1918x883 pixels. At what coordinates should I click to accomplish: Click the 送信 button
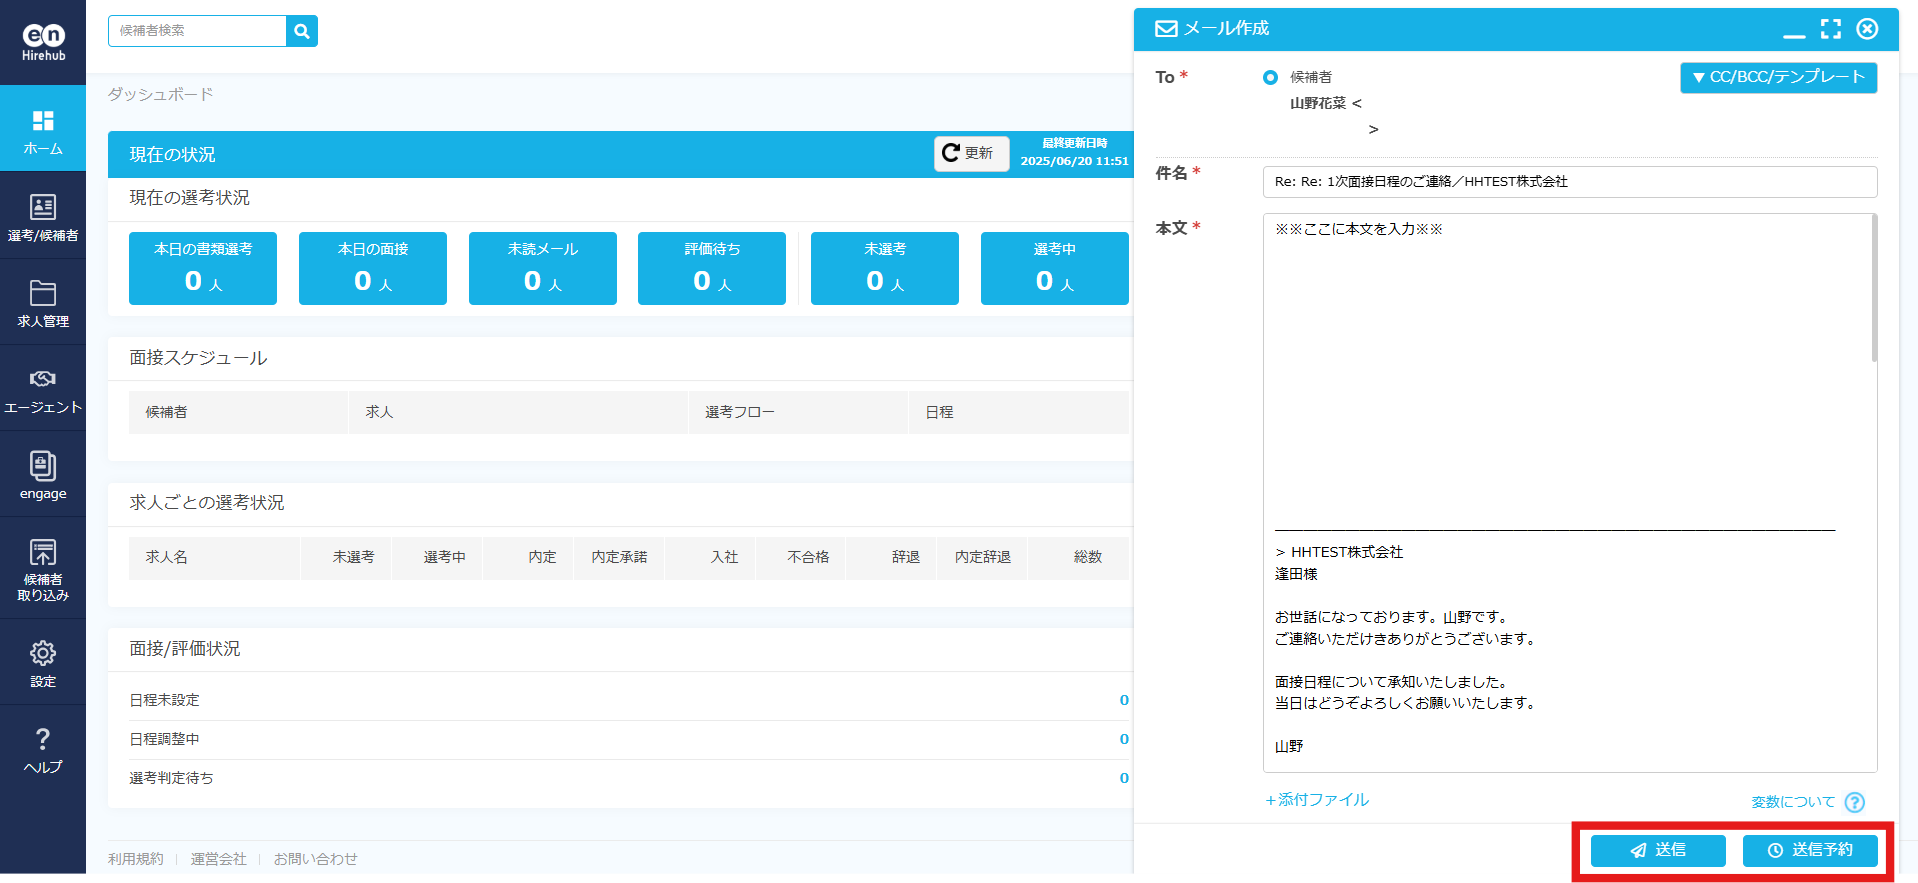coord(1658,850)
